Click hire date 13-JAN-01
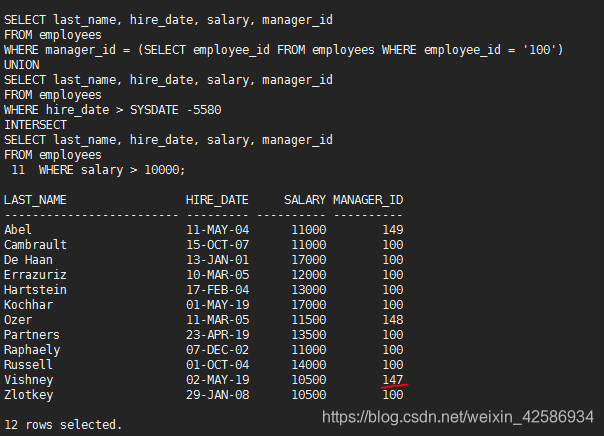Image resolution: width=604 pixels, height=436 pixels. coord(218,260)
